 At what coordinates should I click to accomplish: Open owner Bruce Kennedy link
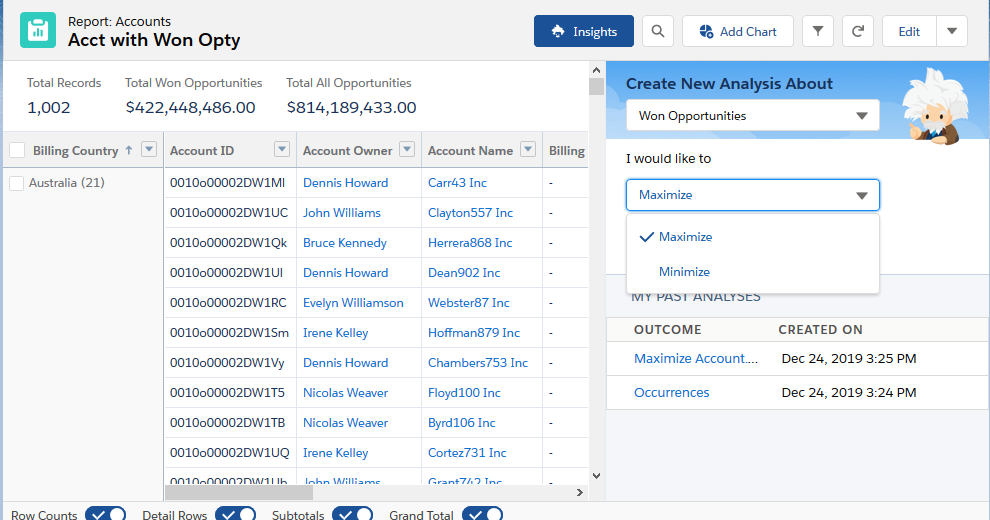tap(345, 243)
